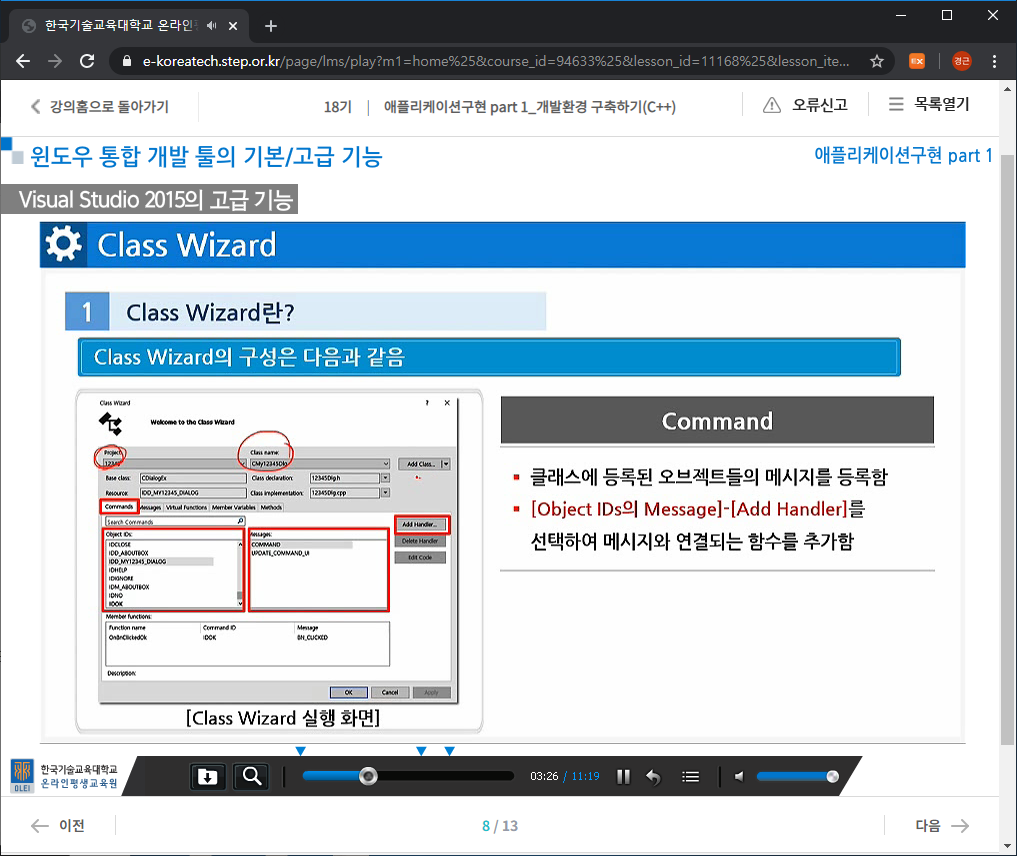Close the 한국기술교육대학교 tab
The height and width of the screenshot is (856, 1017).
tap(233, 26)
